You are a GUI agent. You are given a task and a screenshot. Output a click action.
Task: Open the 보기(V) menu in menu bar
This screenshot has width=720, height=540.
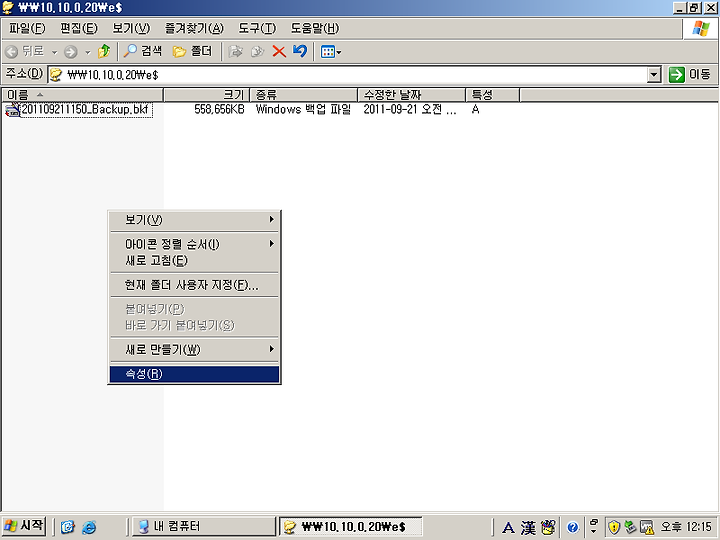[131, 28]
